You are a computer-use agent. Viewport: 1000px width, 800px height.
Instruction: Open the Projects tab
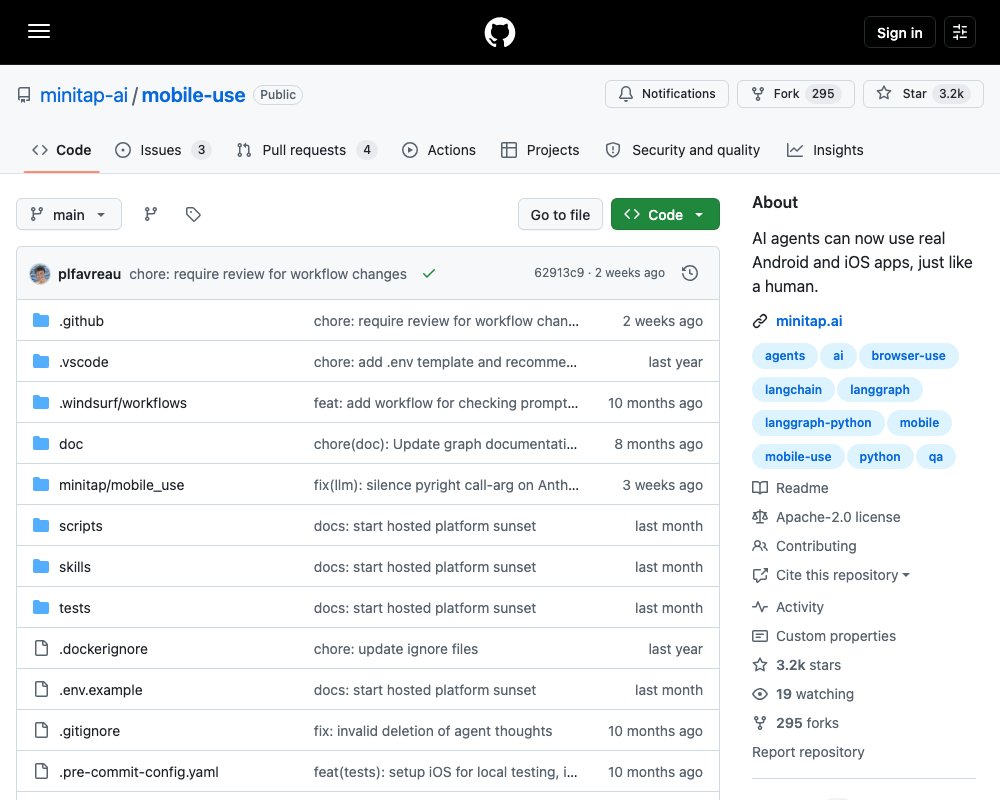pos(540,150)
